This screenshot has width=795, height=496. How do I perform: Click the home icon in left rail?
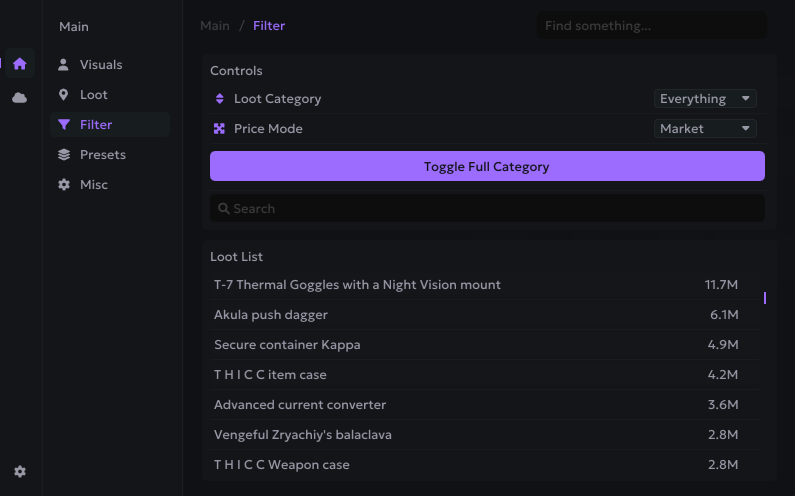coord(20,64)
